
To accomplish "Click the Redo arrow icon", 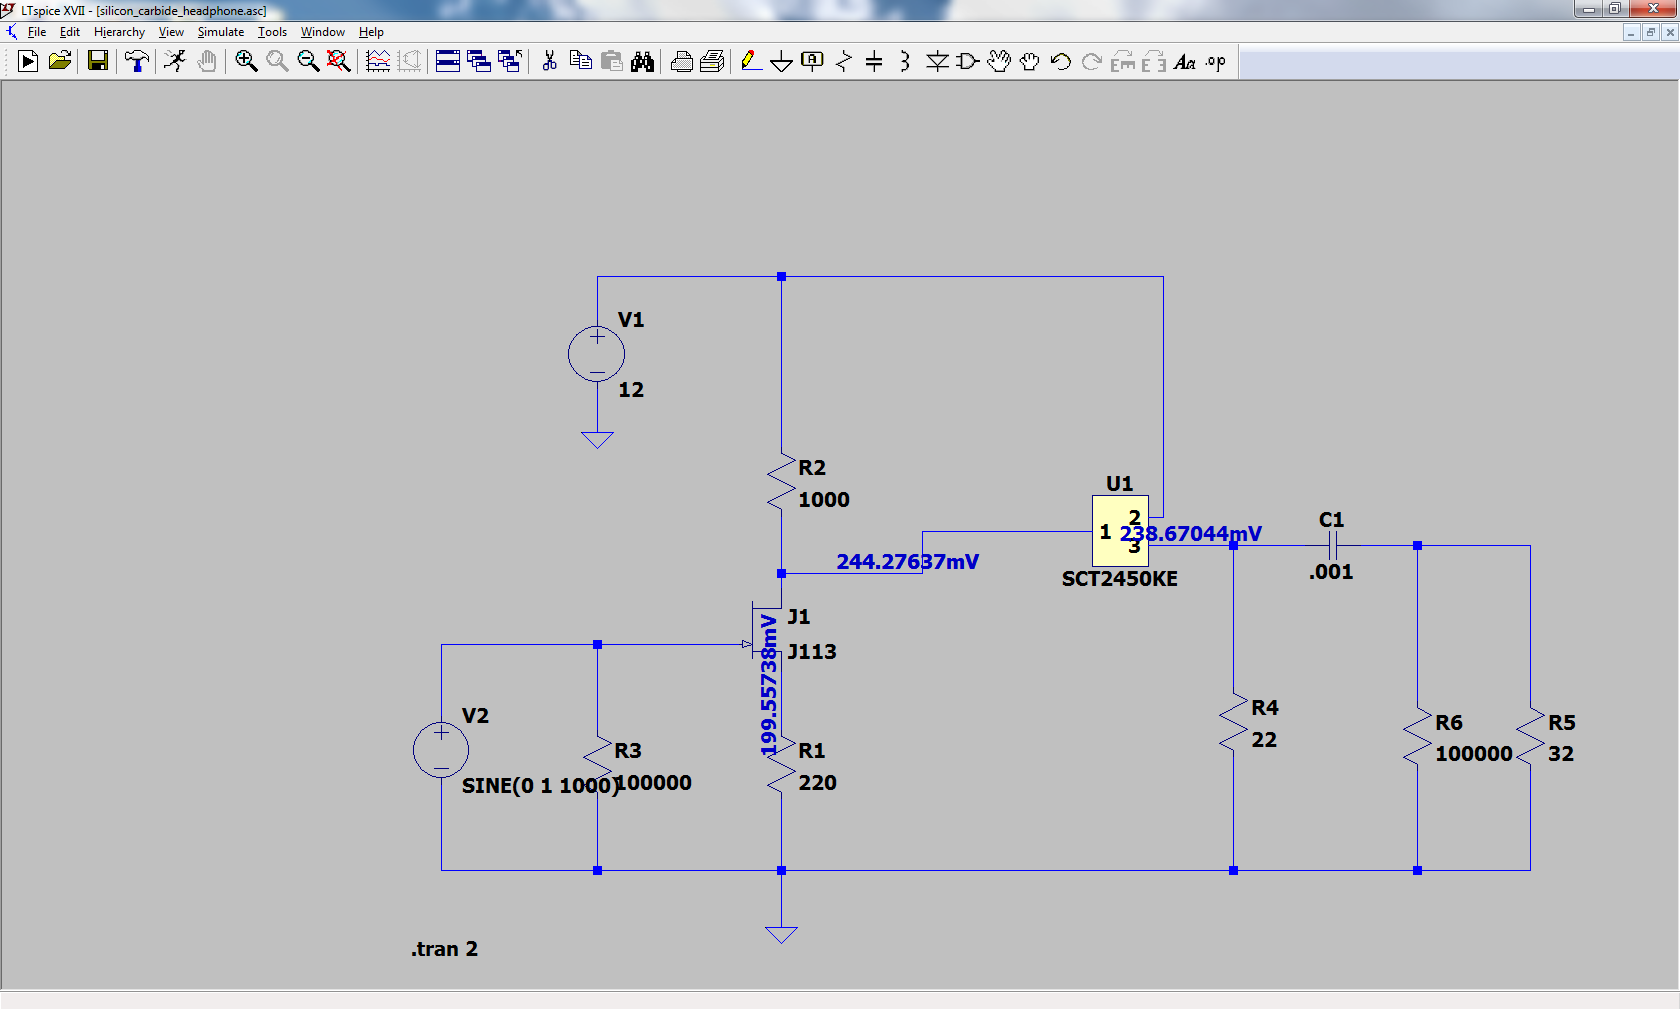I will (x=1092, y=62).
